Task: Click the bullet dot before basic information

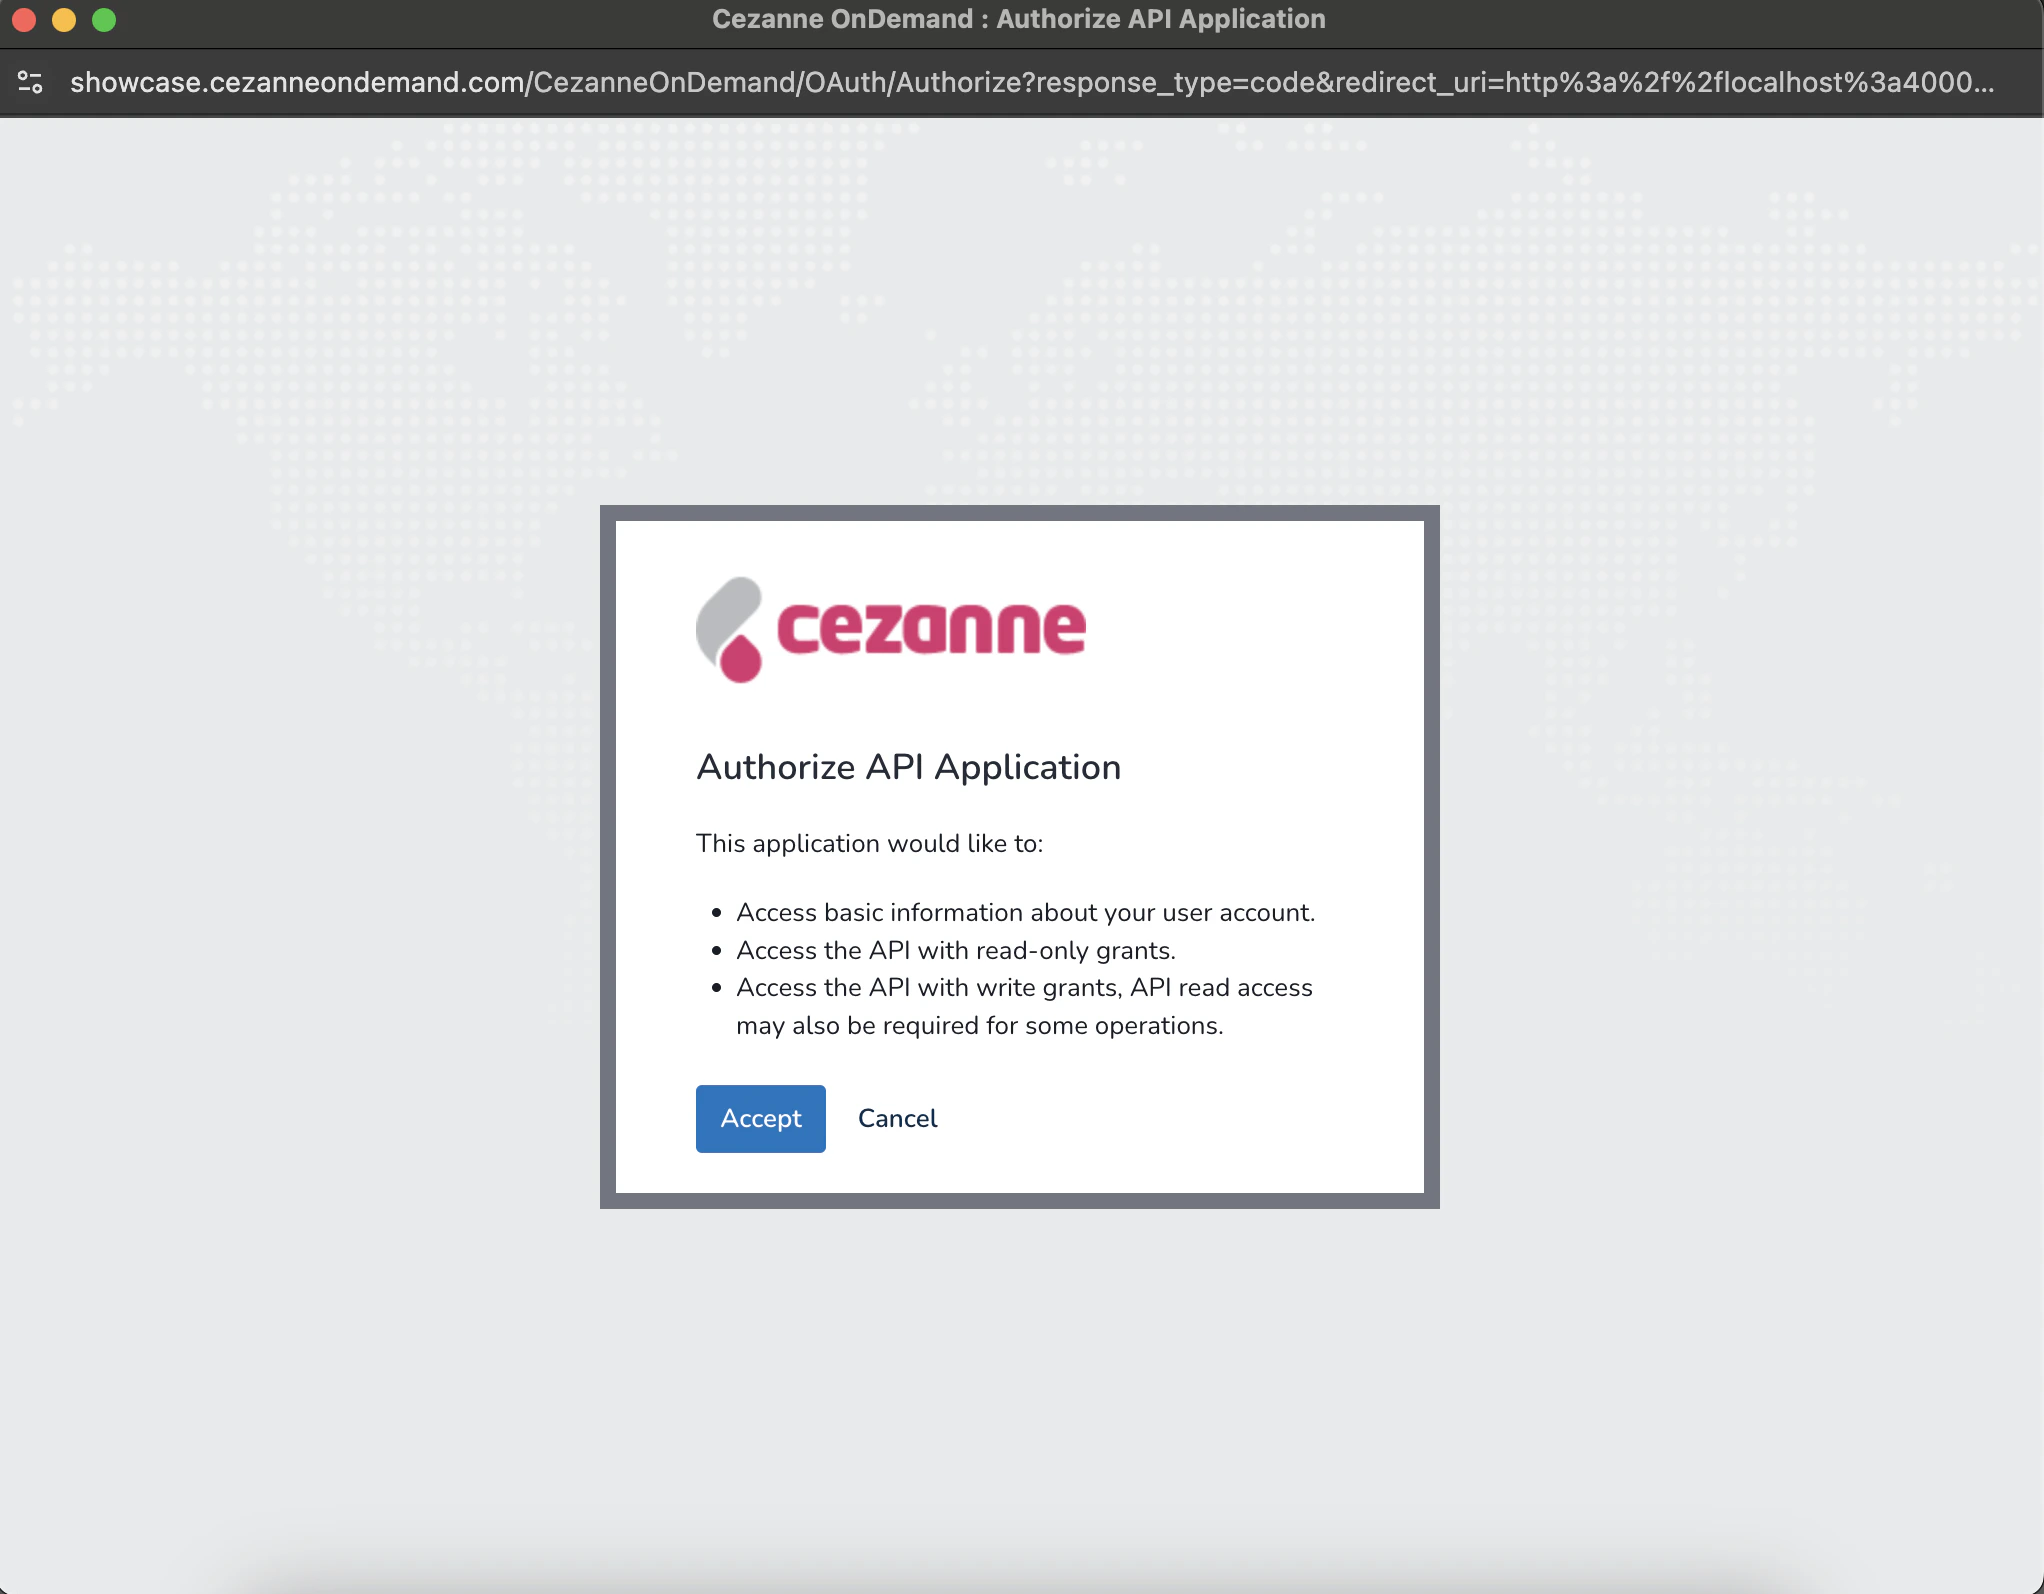Action: [716, 913]
